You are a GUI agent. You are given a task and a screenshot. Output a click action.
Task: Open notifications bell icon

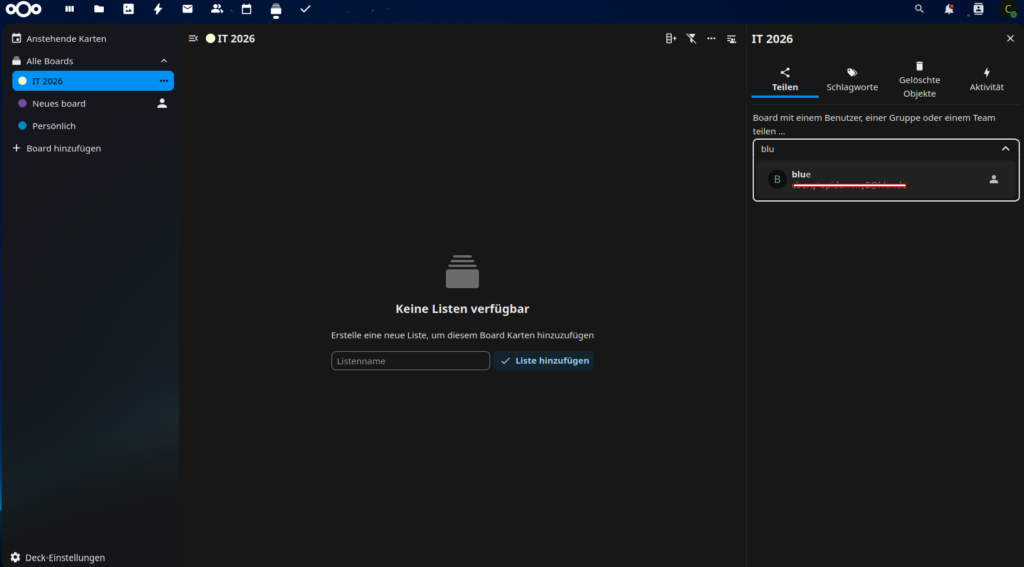click(x=948, y=9)
